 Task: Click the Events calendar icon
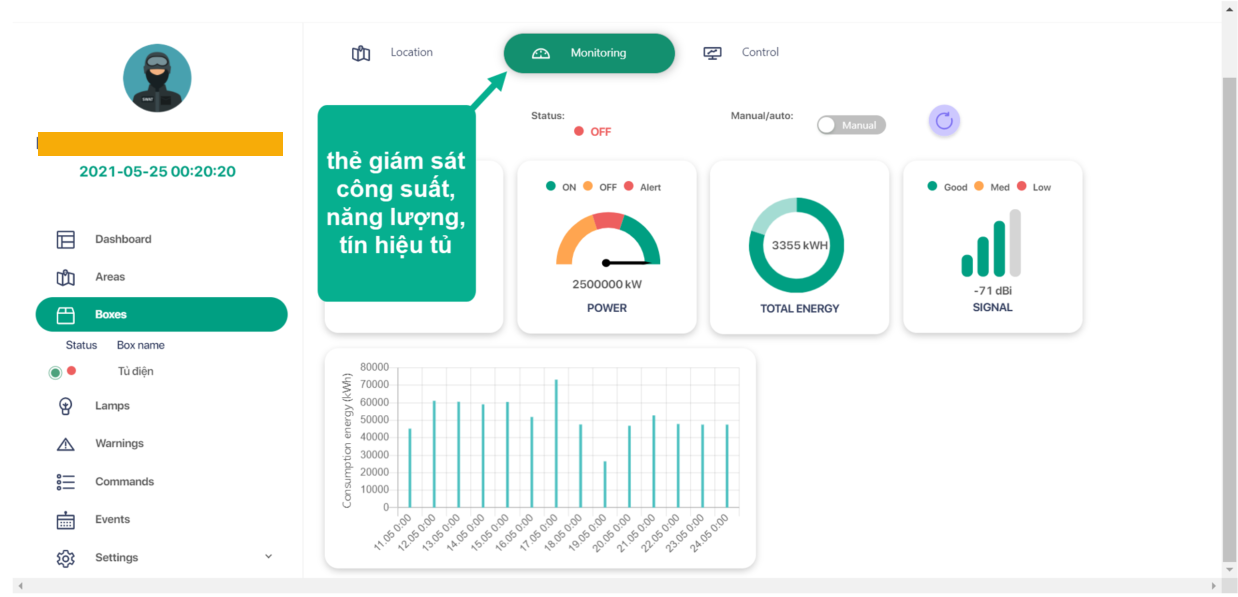(x=66, y=520)
